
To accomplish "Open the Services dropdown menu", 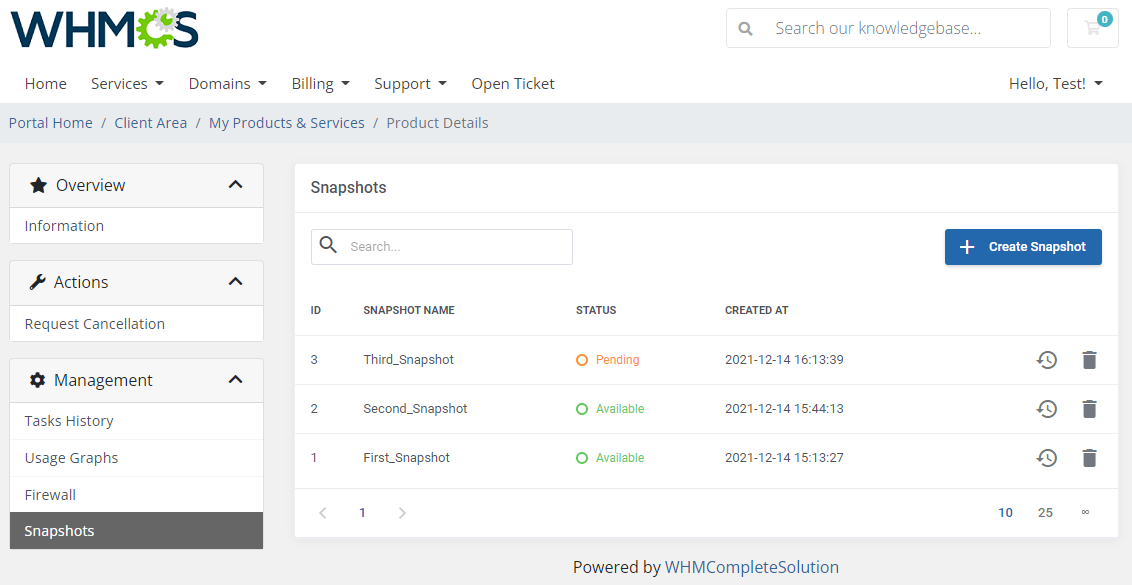I will tap(127, 84).
